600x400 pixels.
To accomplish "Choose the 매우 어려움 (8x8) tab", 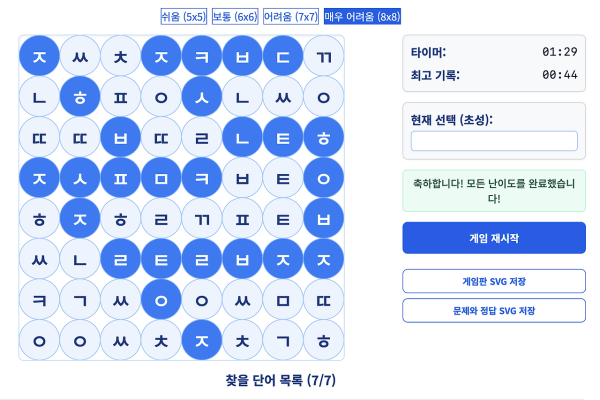I will [362, 17].
